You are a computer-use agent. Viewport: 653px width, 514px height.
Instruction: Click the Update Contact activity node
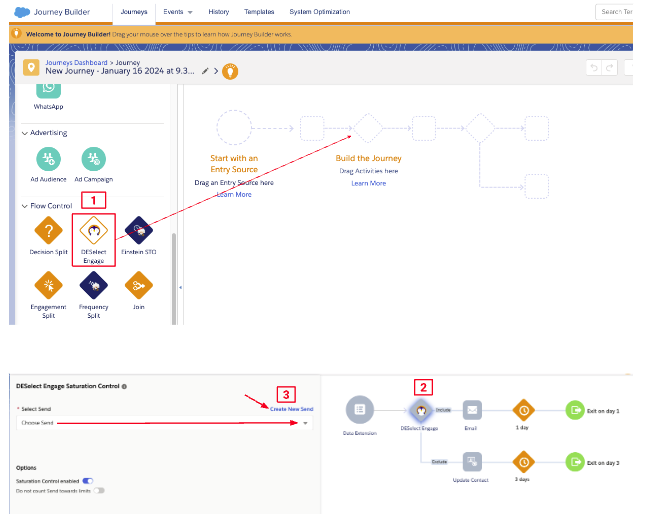click(x=472, y=462)
